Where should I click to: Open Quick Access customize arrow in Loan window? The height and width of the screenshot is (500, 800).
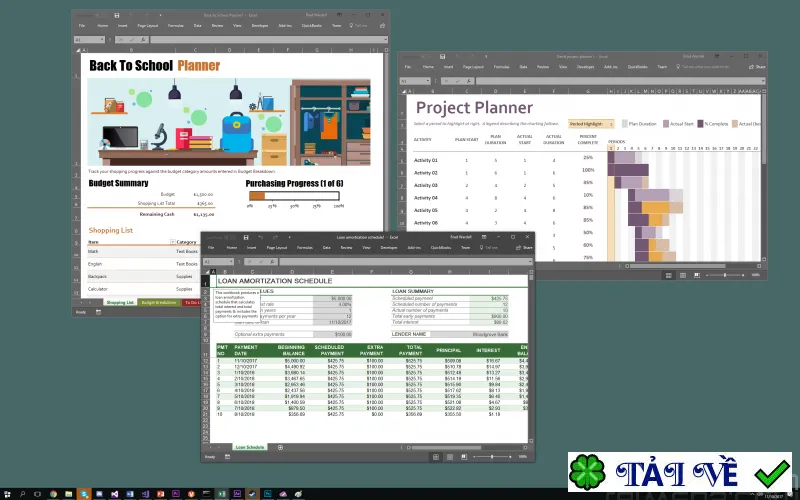tap(289, 237)
